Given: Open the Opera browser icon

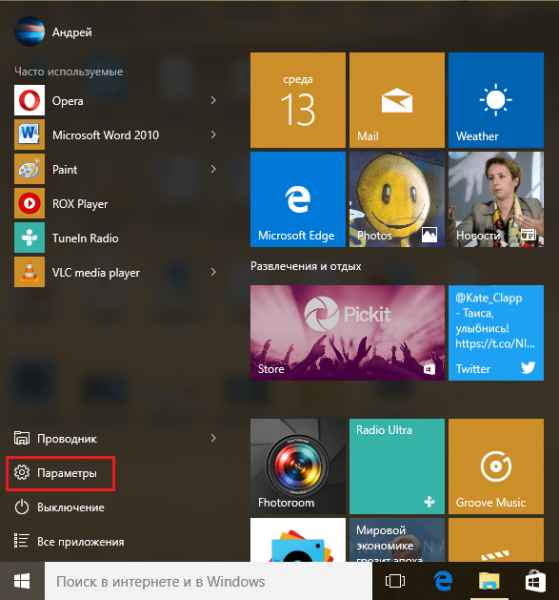Looking at the screenshot, I should tap(29, 100).
